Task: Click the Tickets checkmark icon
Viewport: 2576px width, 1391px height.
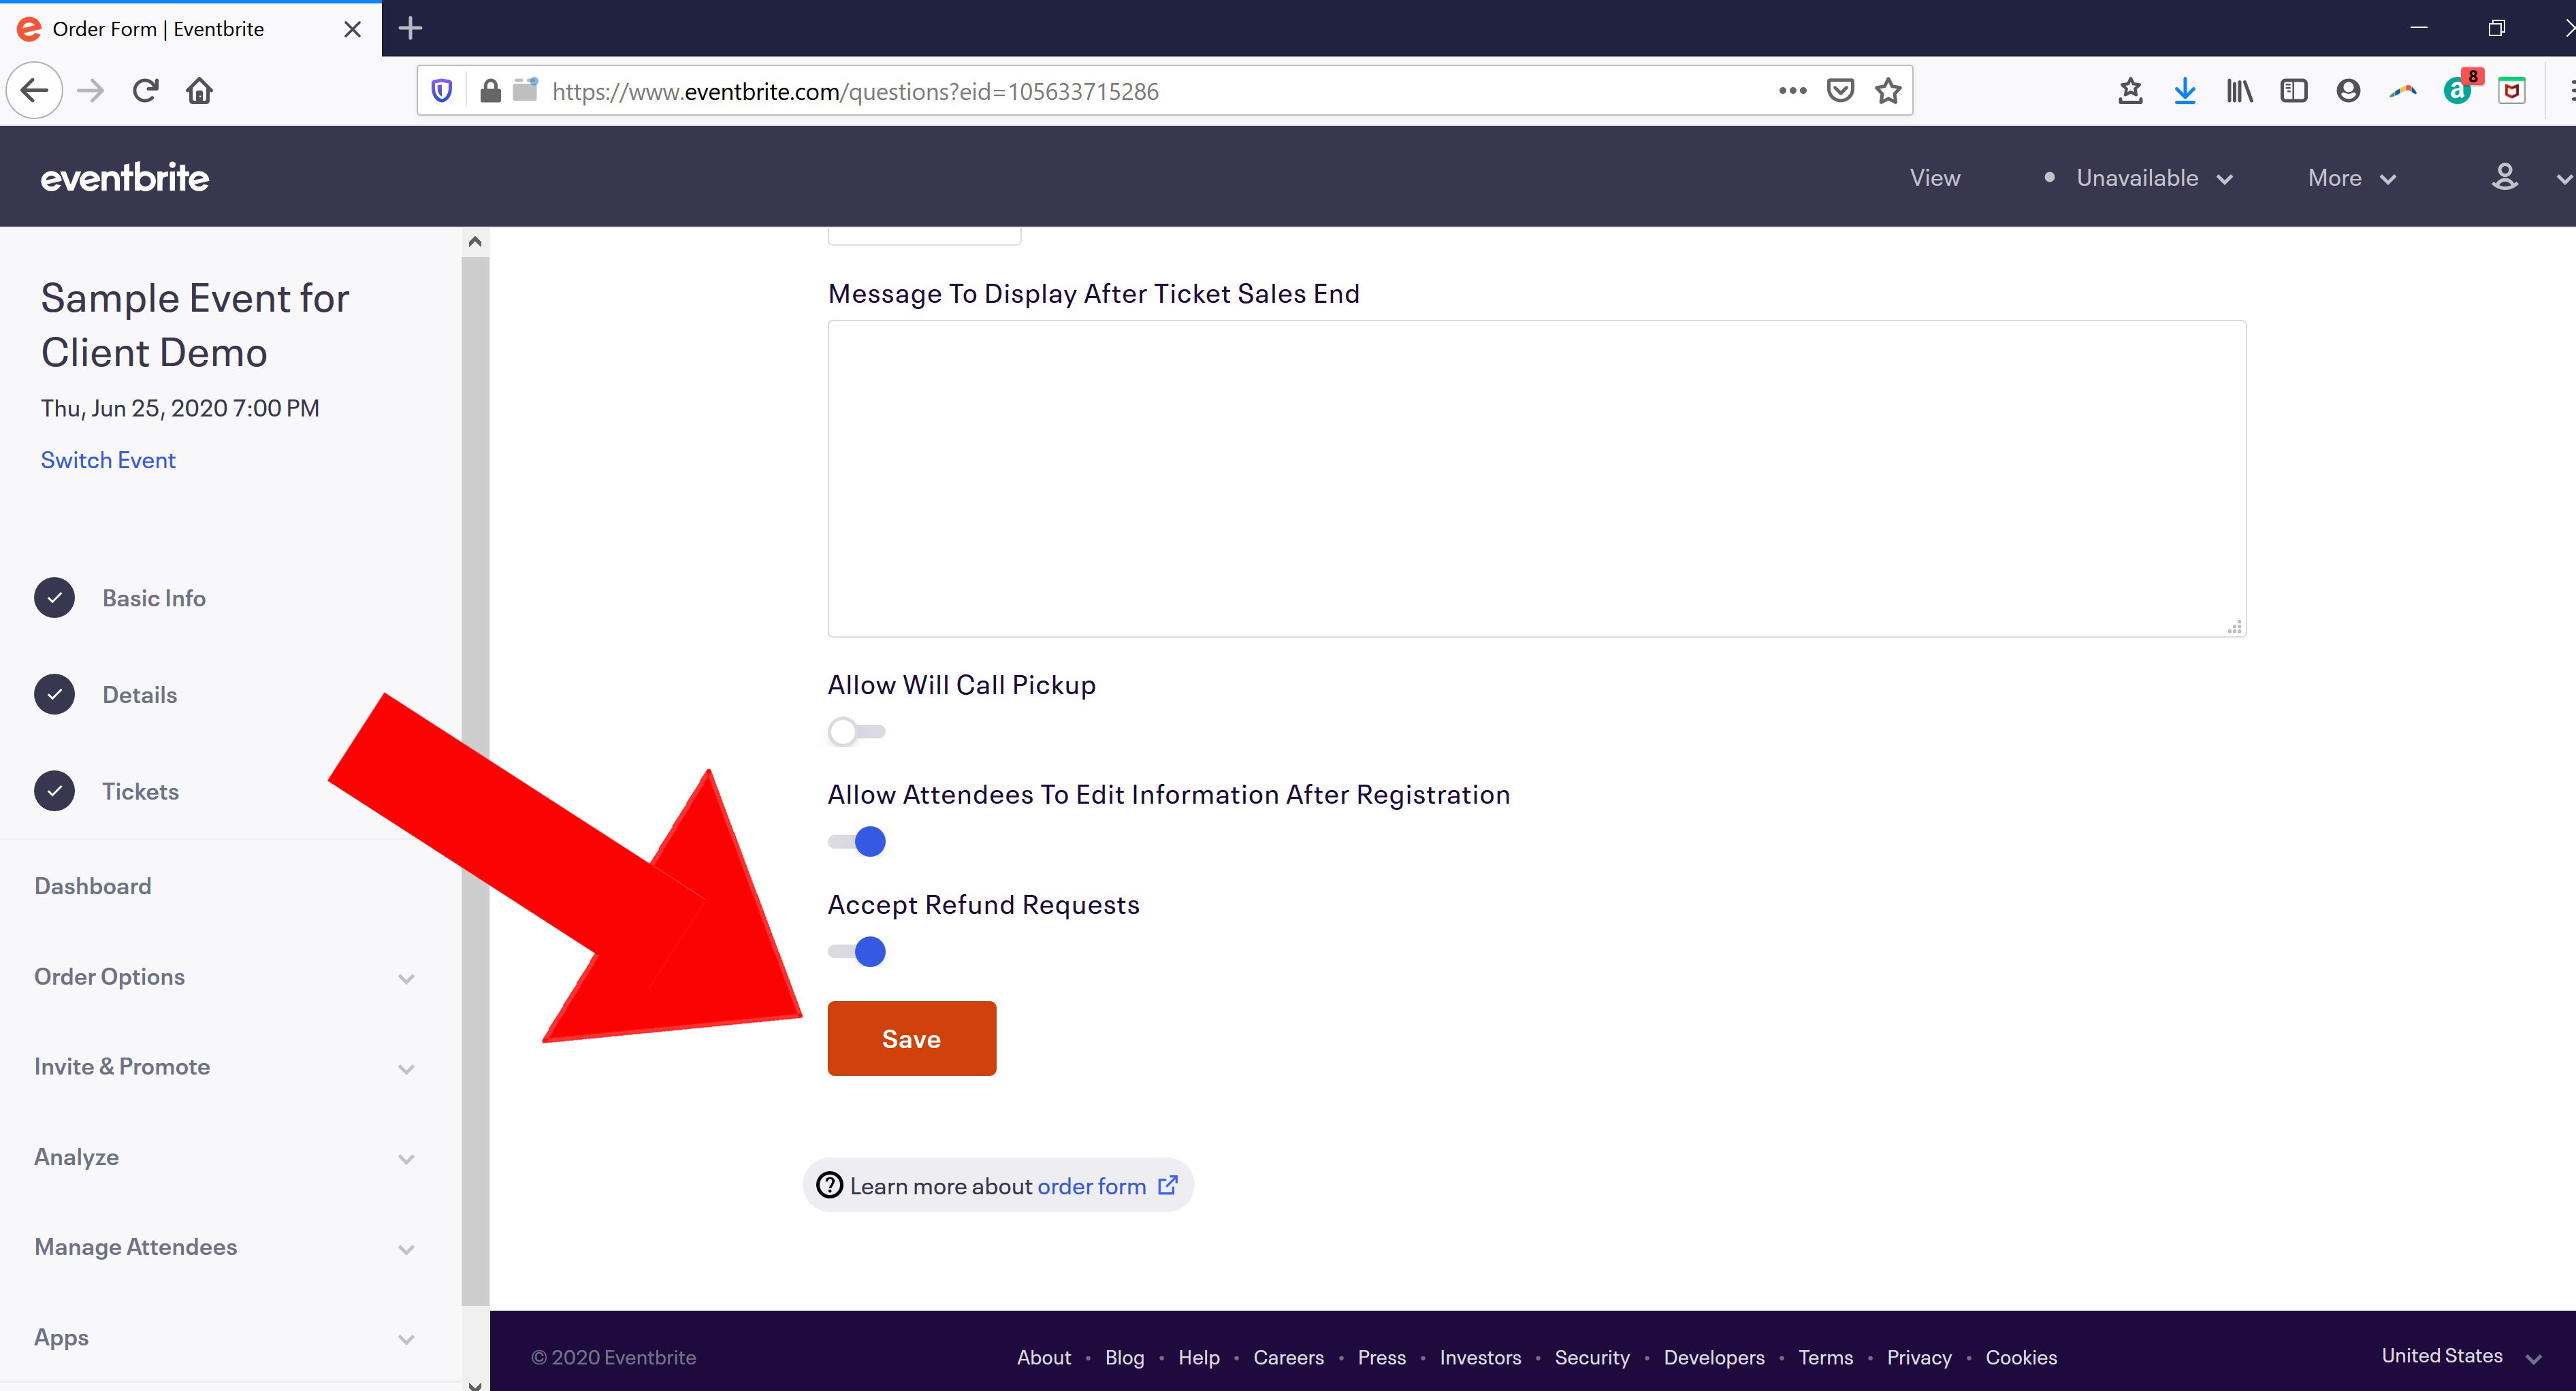Action: point(54,791)
